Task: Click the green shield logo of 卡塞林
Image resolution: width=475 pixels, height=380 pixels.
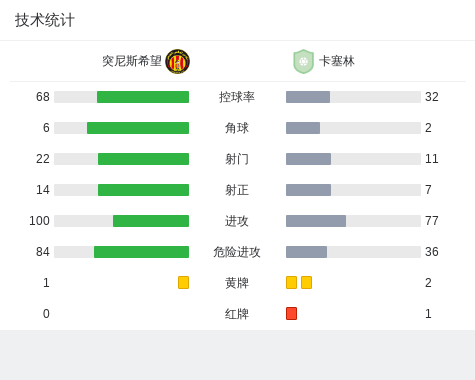Action: coord(303,61)
